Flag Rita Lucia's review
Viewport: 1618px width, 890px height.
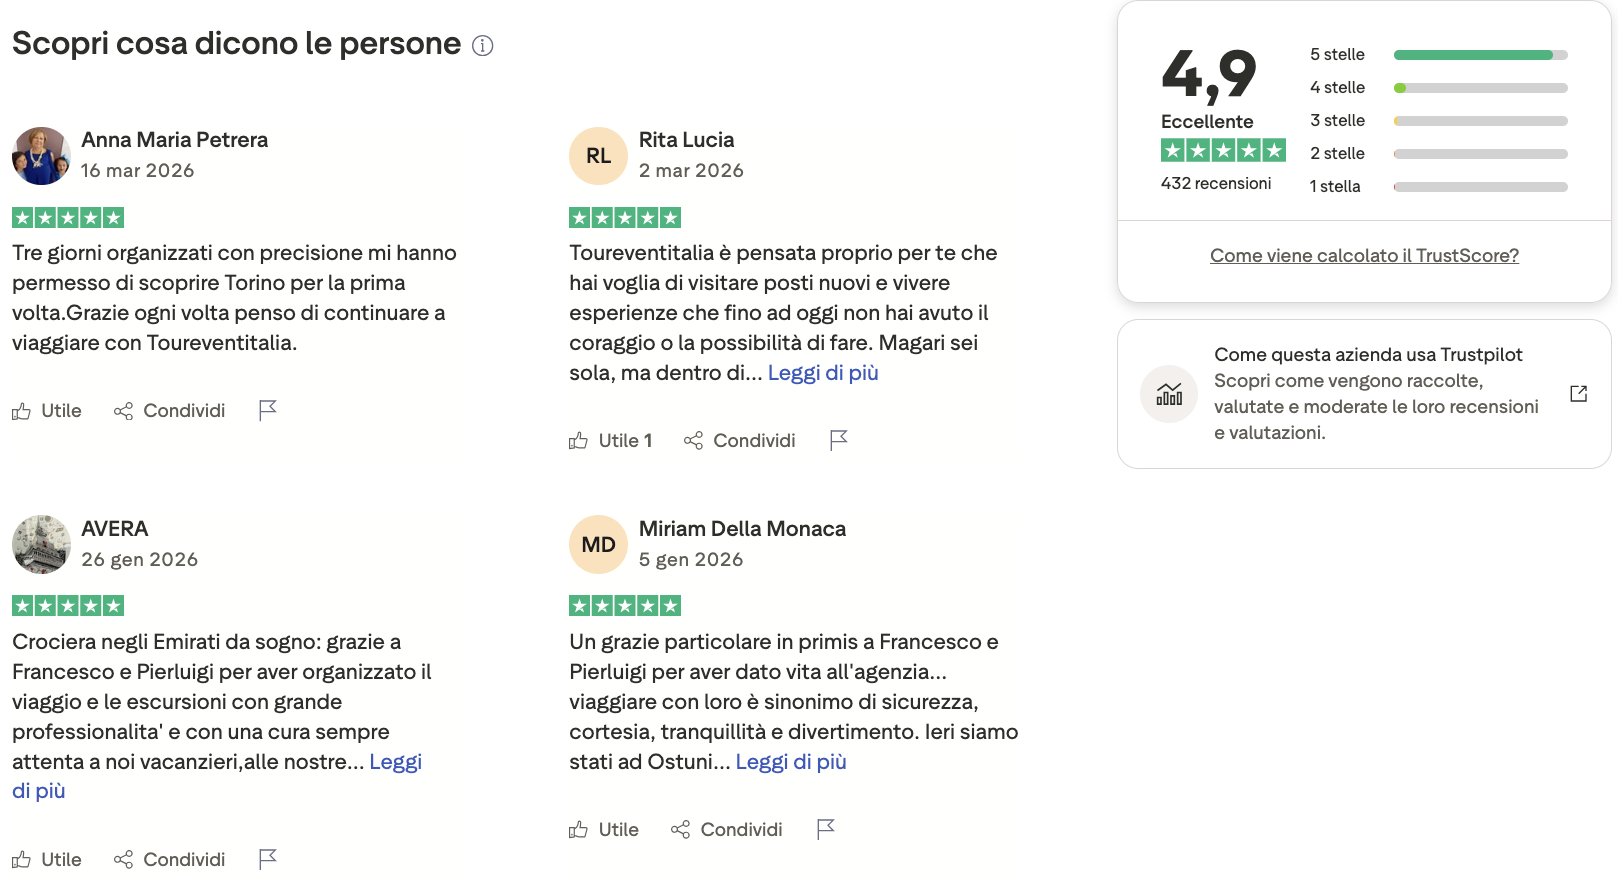pyautogui.click(x=838, y=440)
